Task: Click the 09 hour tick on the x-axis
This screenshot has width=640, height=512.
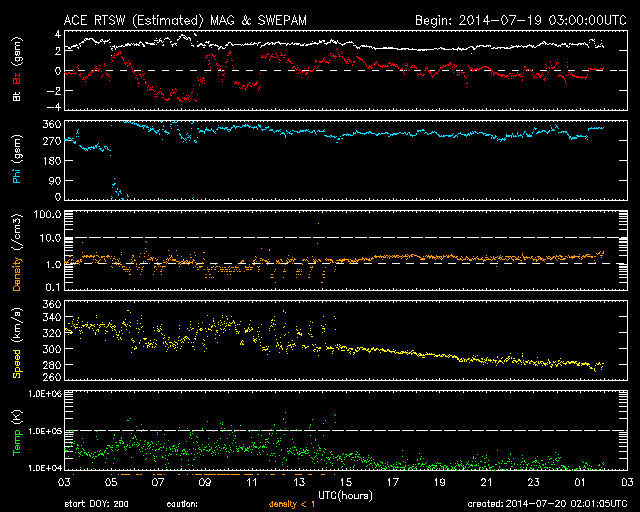Action: (x=205, y=482)
